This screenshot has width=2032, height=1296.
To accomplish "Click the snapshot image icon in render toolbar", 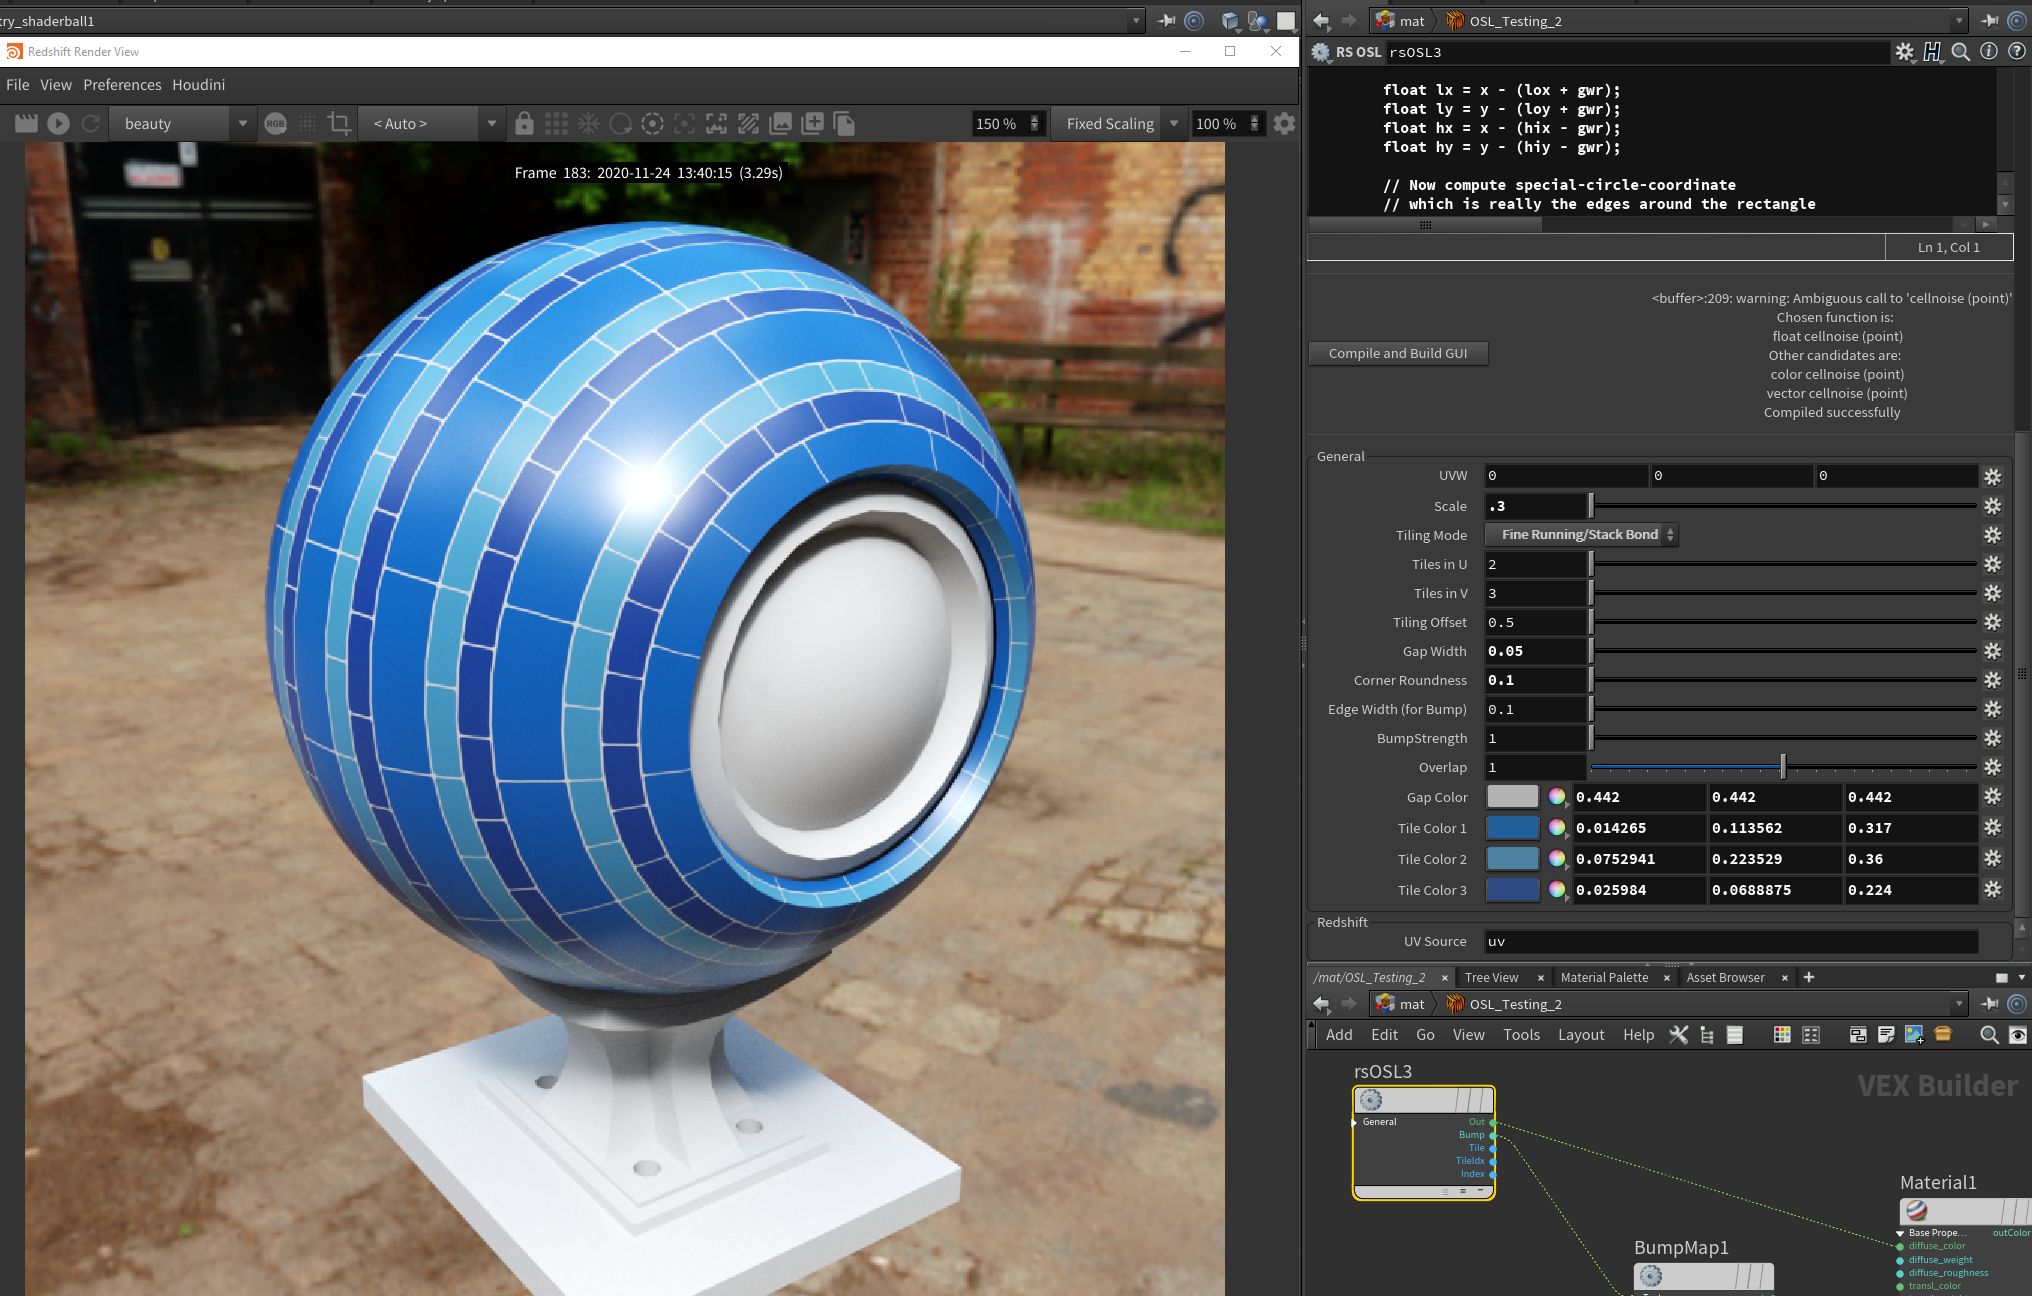I will [x=781, y=123].
